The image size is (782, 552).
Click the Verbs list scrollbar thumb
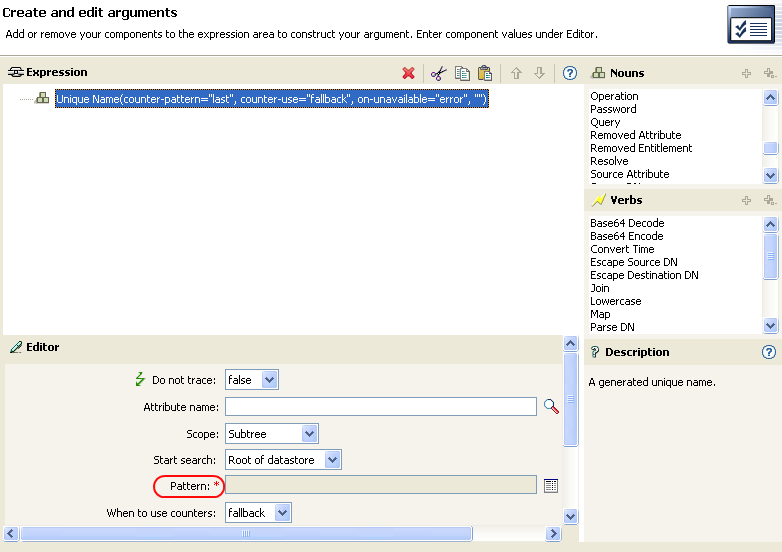[770, 256]
